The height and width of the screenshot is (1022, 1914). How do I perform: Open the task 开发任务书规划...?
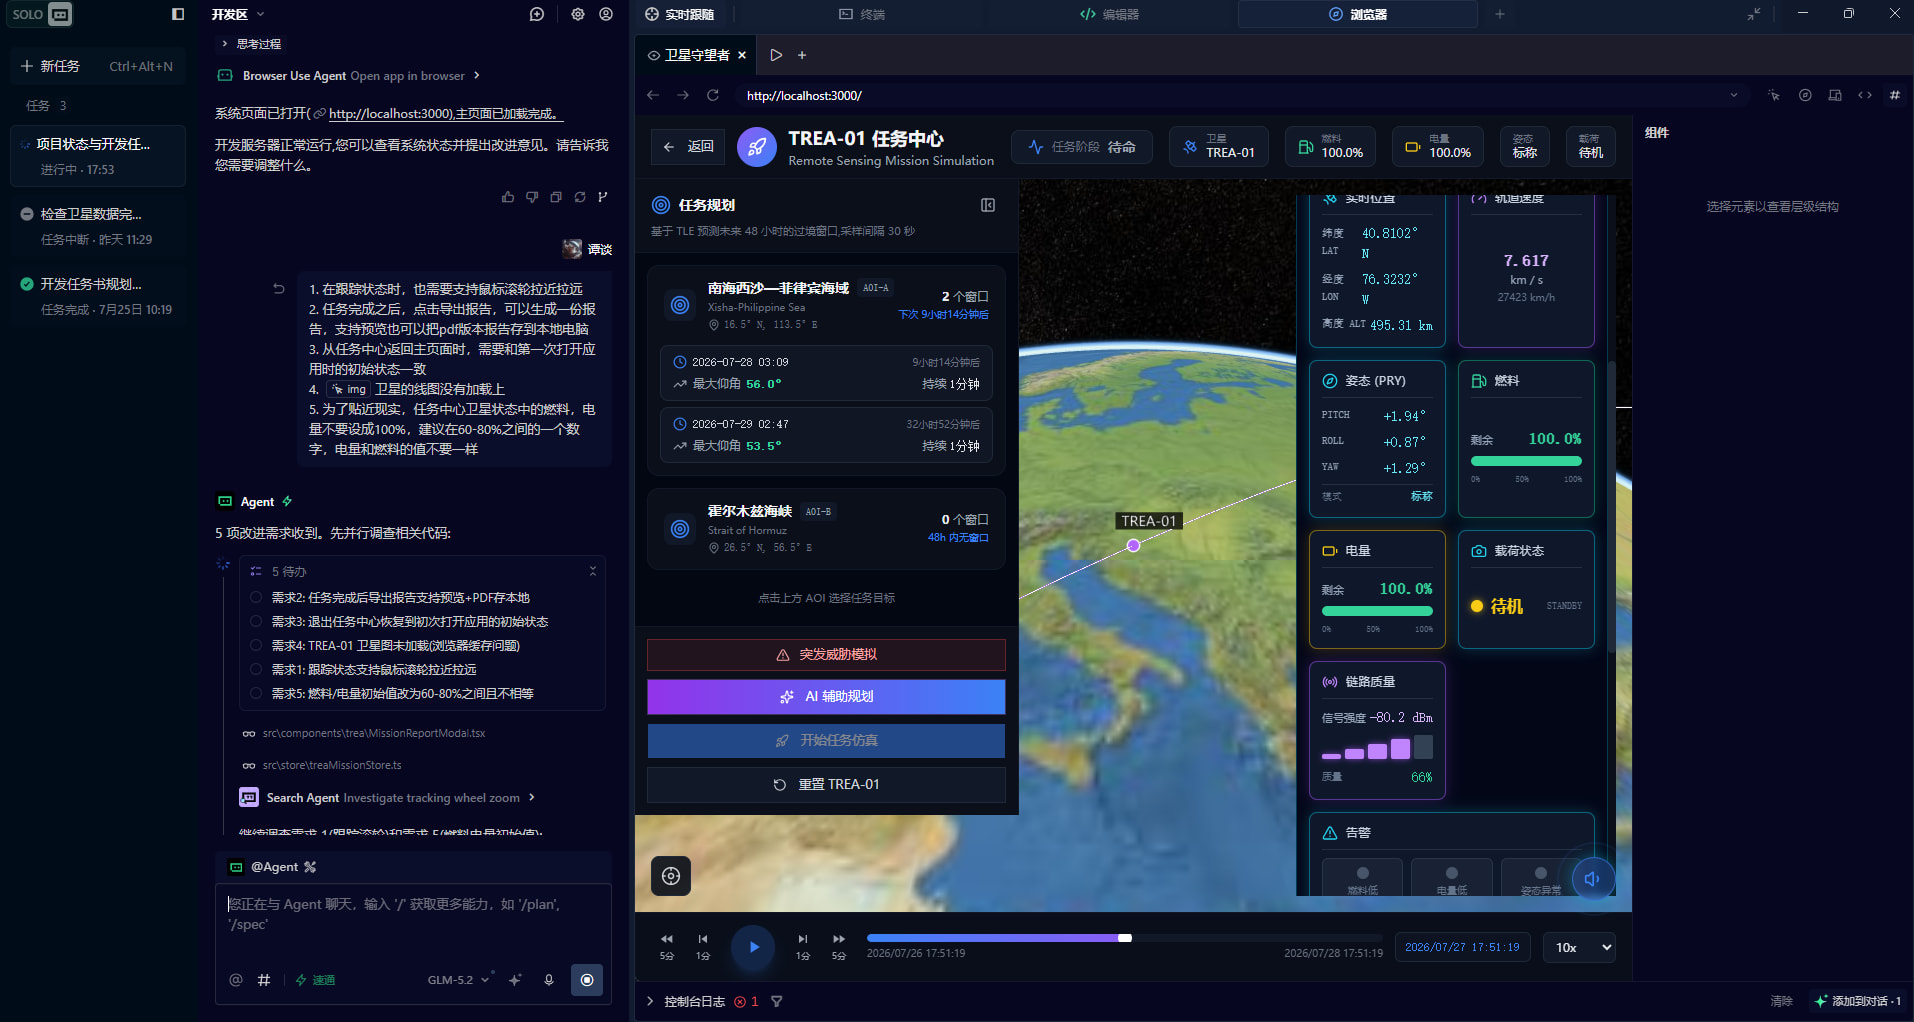[98, 295]
